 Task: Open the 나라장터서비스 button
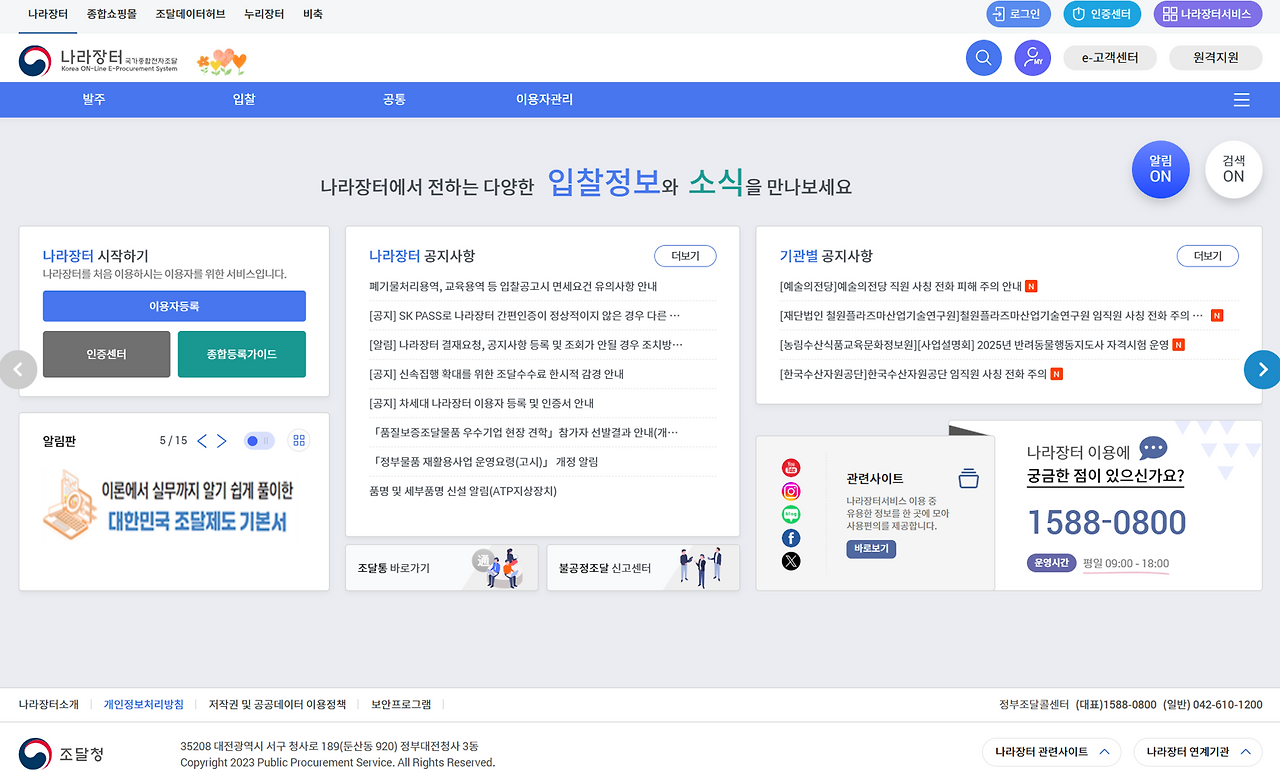(x=1208, y=14)
